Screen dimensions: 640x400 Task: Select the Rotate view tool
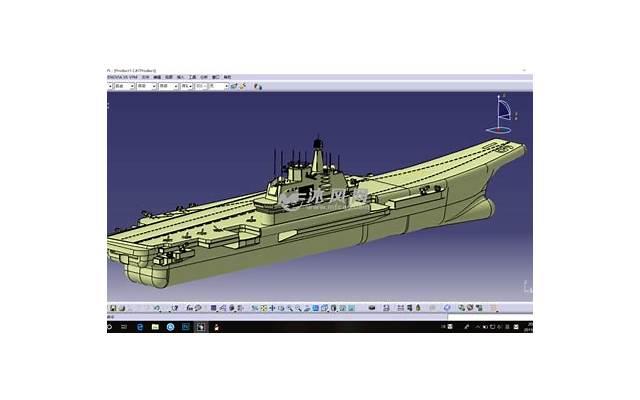281,308
